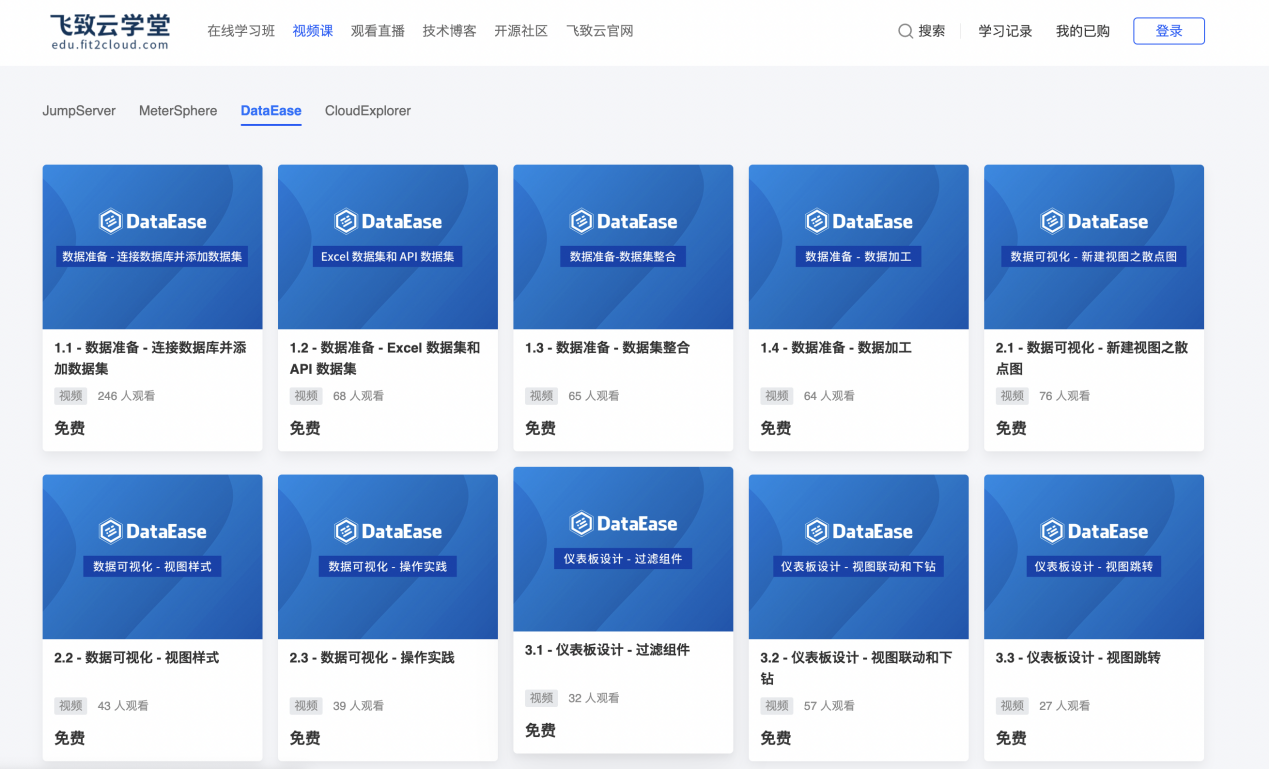Switch to the JumpServer tab
The image size is (1269, 769).
(x=79, y=111)
